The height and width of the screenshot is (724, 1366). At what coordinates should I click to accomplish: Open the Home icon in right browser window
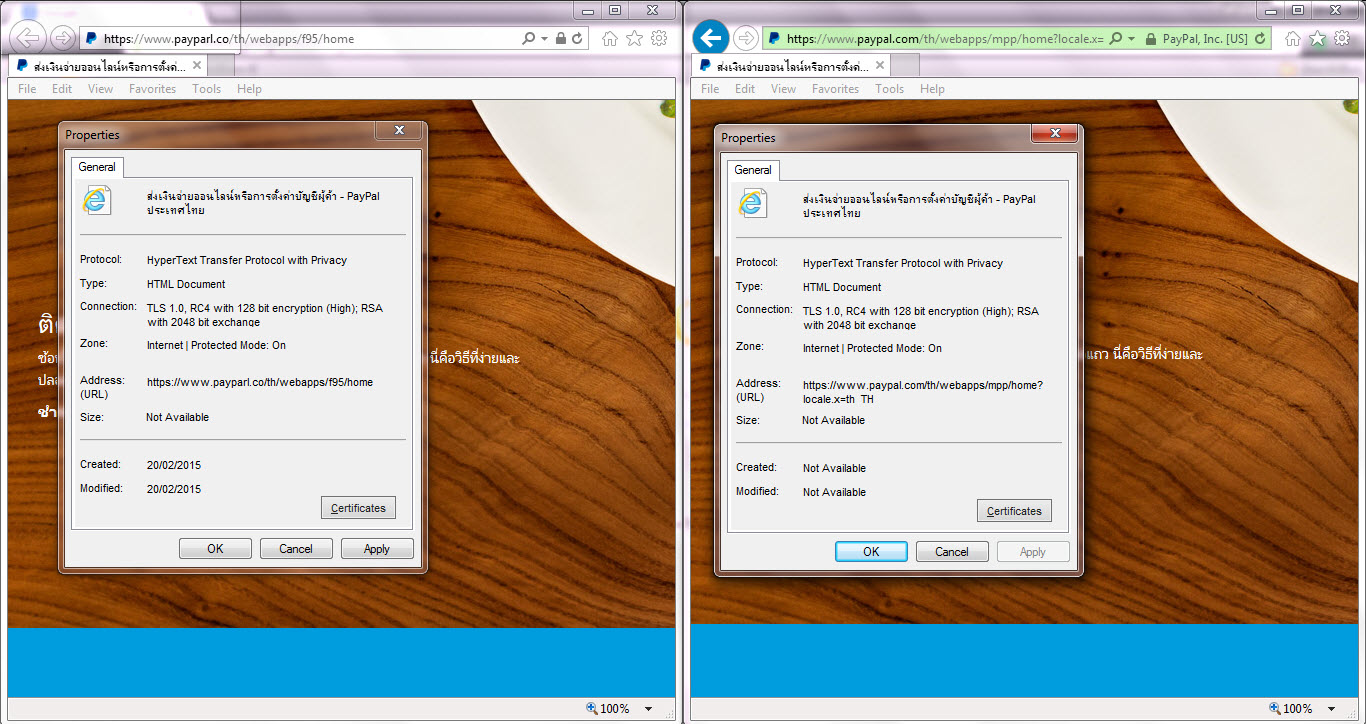click(x=1293, y=39)
